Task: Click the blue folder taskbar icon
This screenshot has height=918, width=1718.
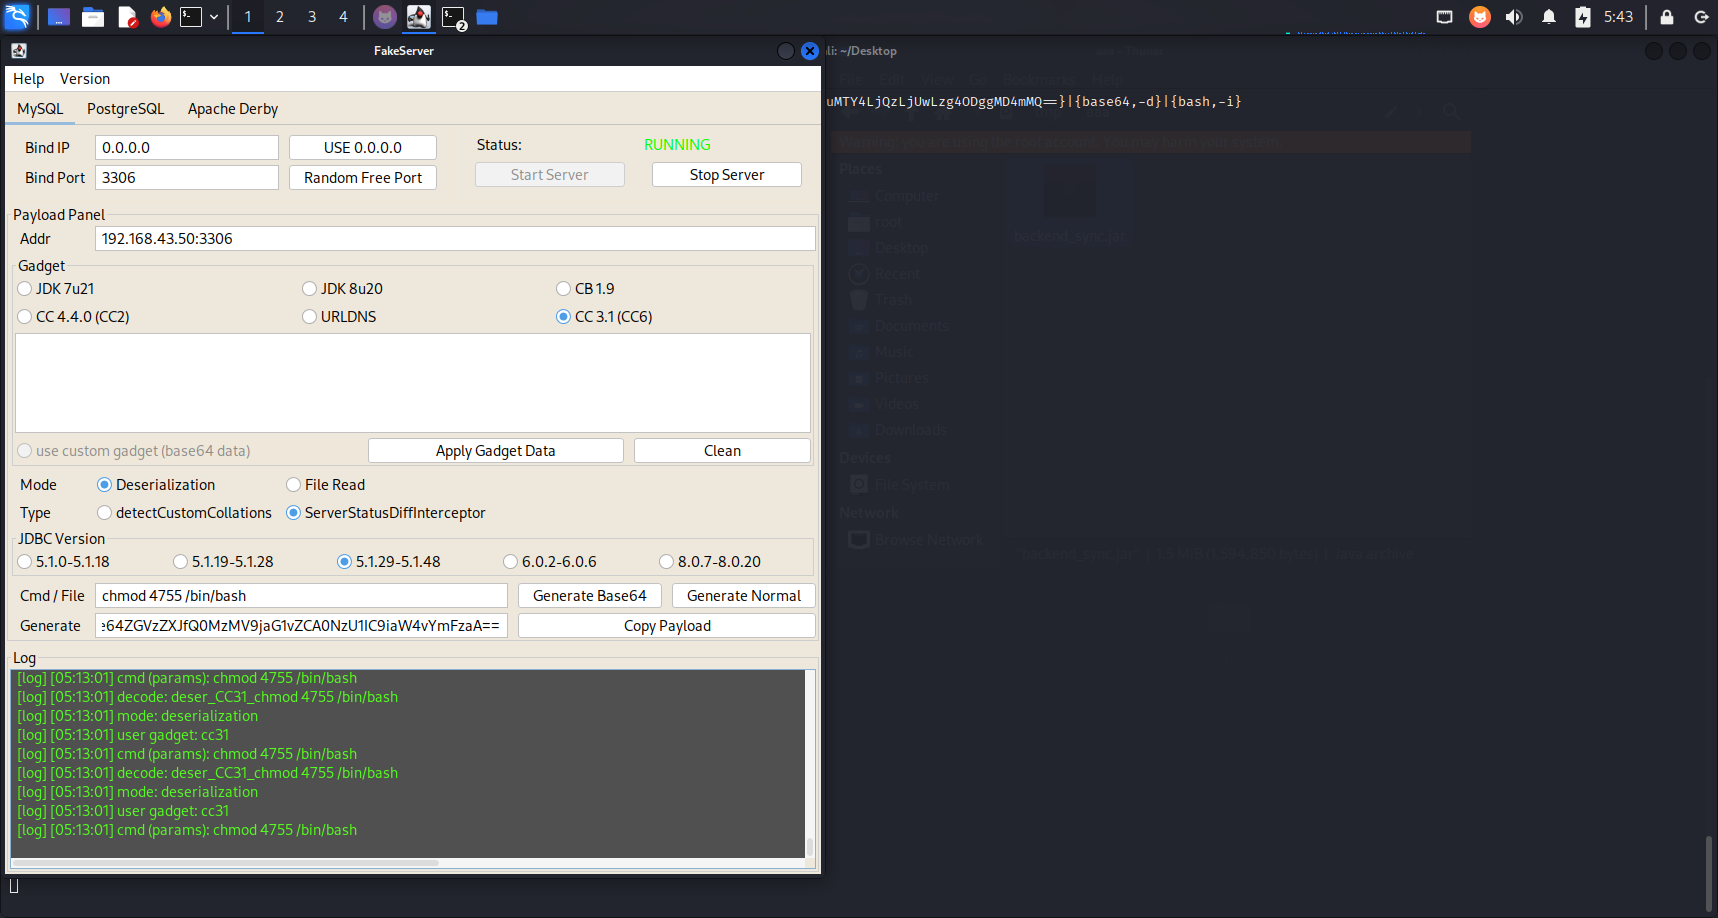Action: coord(487,17)
